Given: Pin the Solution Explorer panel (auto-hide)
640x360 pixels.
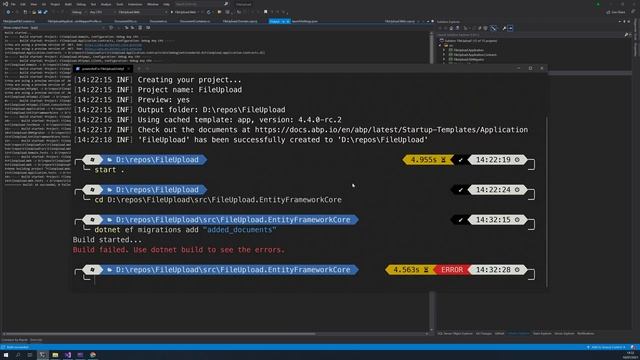Looking at the screenshot, I should (x=624, y=22).
